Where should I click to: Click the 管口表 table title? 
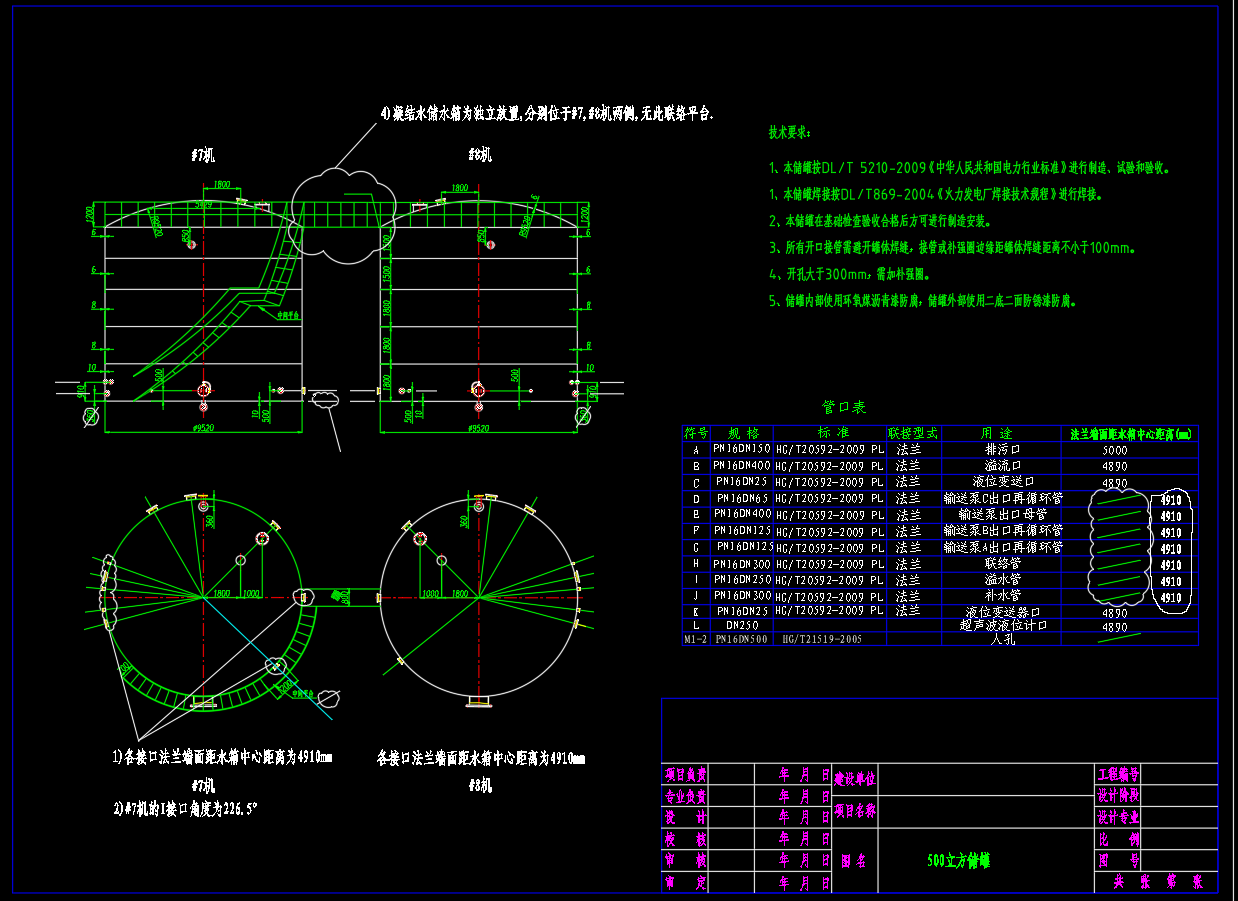click(x=844, y=407)
